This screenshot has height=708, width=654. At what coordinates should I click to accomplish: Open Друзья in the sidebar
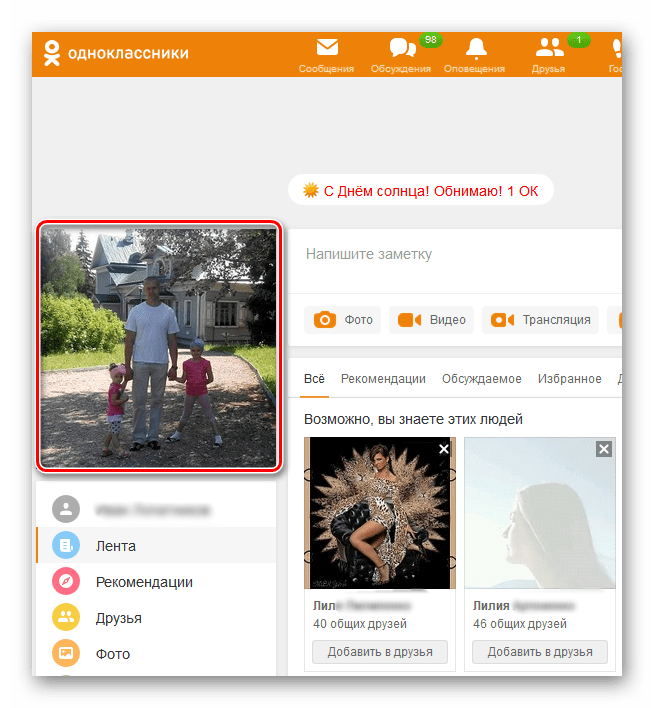[156, 617]
